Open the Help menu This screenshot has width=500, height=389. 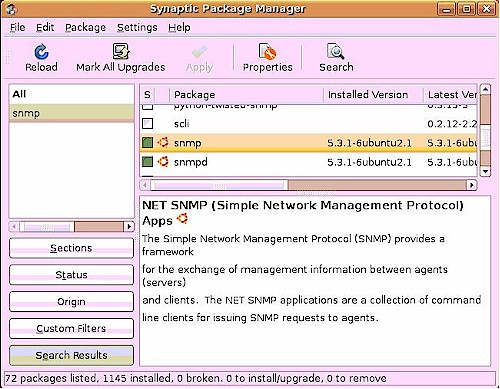(179, 27)
